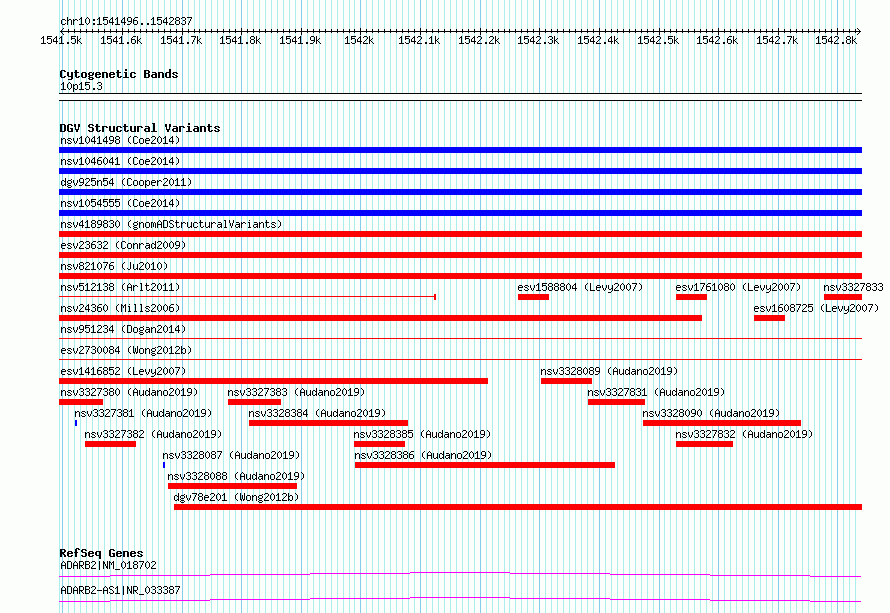This screenshot has height=613, width=890.
Task: Click the thin red line under nsv512138
Action: 247,296
